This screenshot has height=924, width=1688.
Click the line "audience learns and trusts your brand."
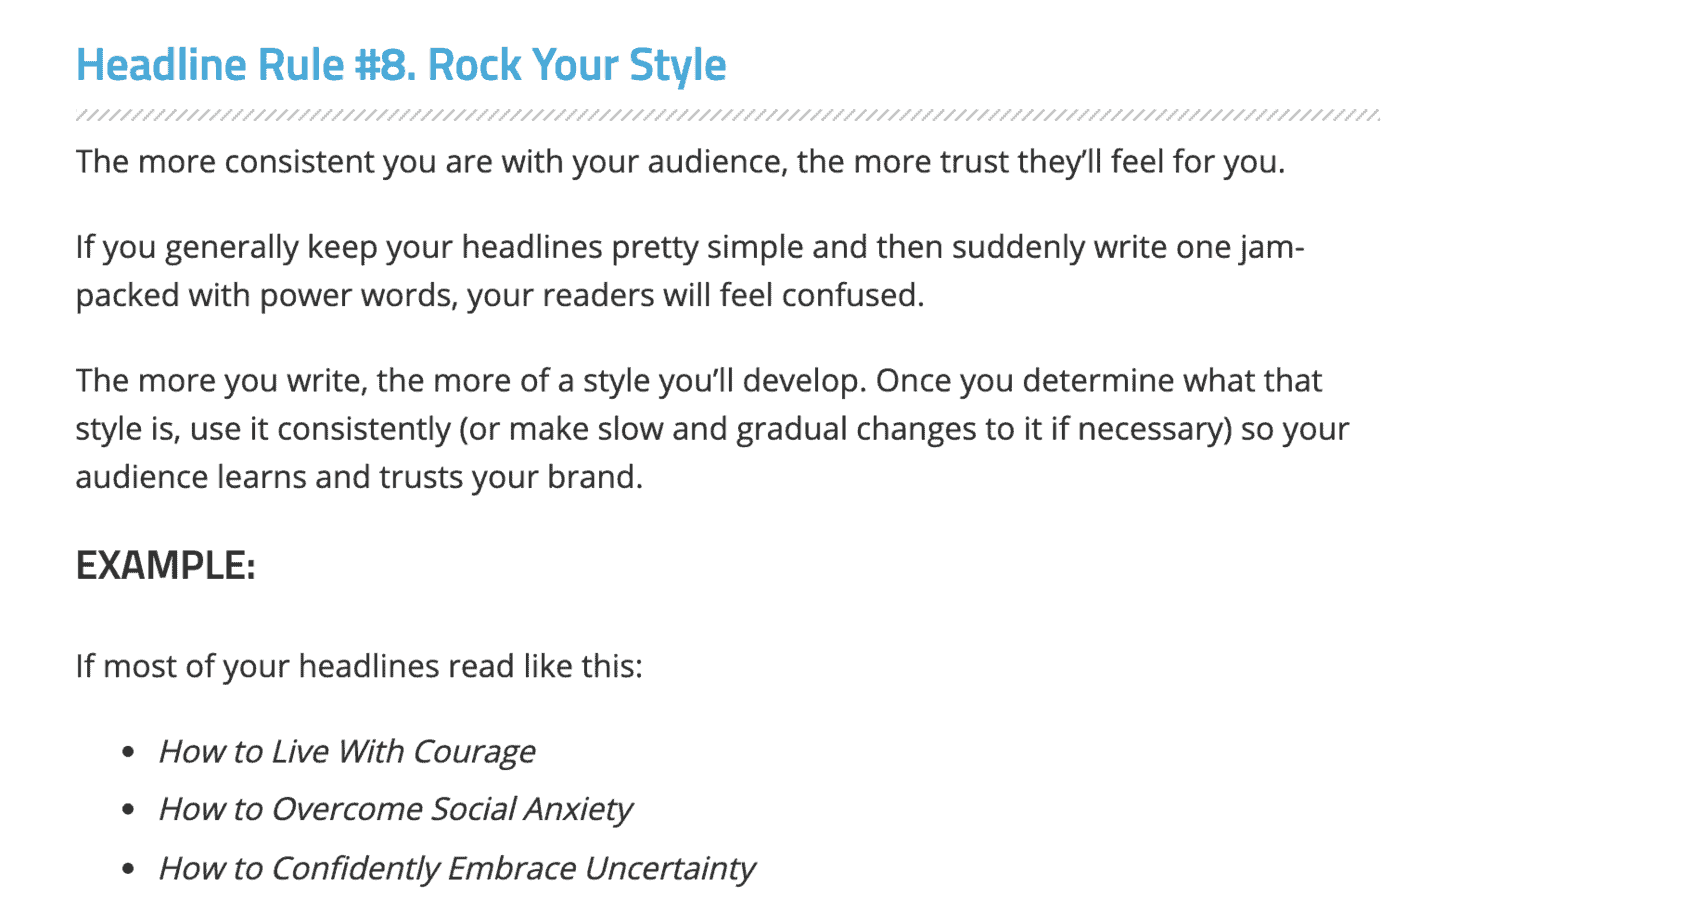pyautogui.click(x=359, y=477)
